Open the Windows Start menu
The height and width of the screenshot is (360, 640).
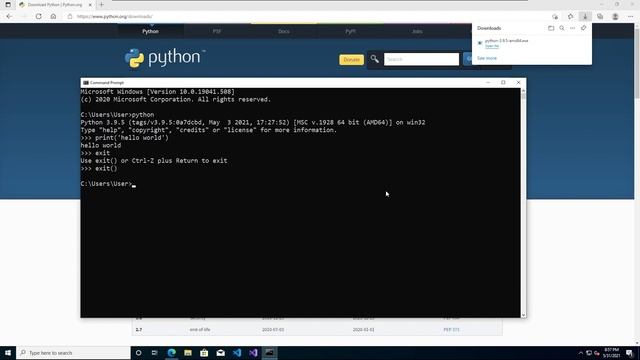click(x=8, y=353)
